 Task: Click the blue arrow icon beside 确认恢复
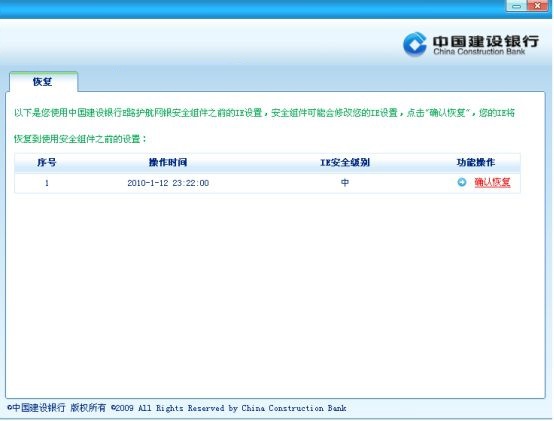tap(461, 182)
